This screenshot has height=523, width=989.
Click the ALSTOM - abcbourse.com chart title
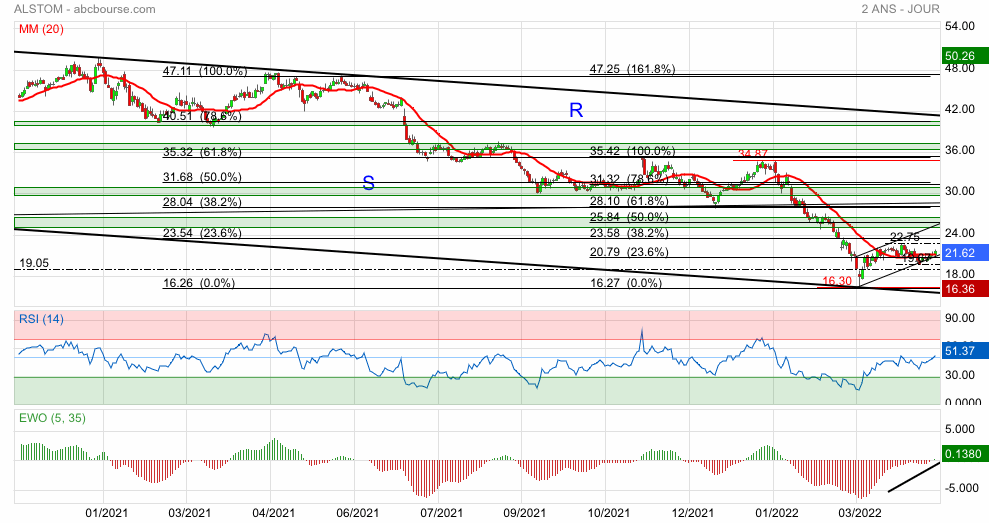(86, 9)
